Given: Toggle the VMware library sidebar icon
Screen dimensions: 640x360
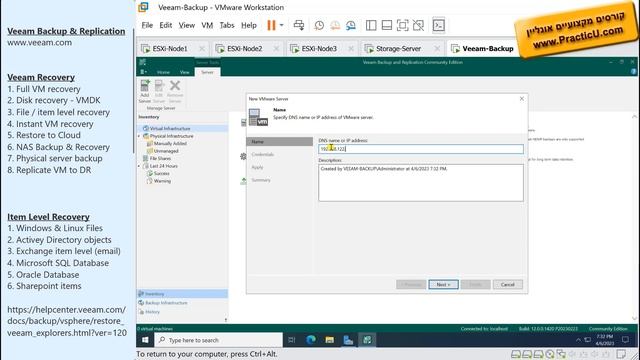Looking at the screenshot, I should click(x=371, y=25).
